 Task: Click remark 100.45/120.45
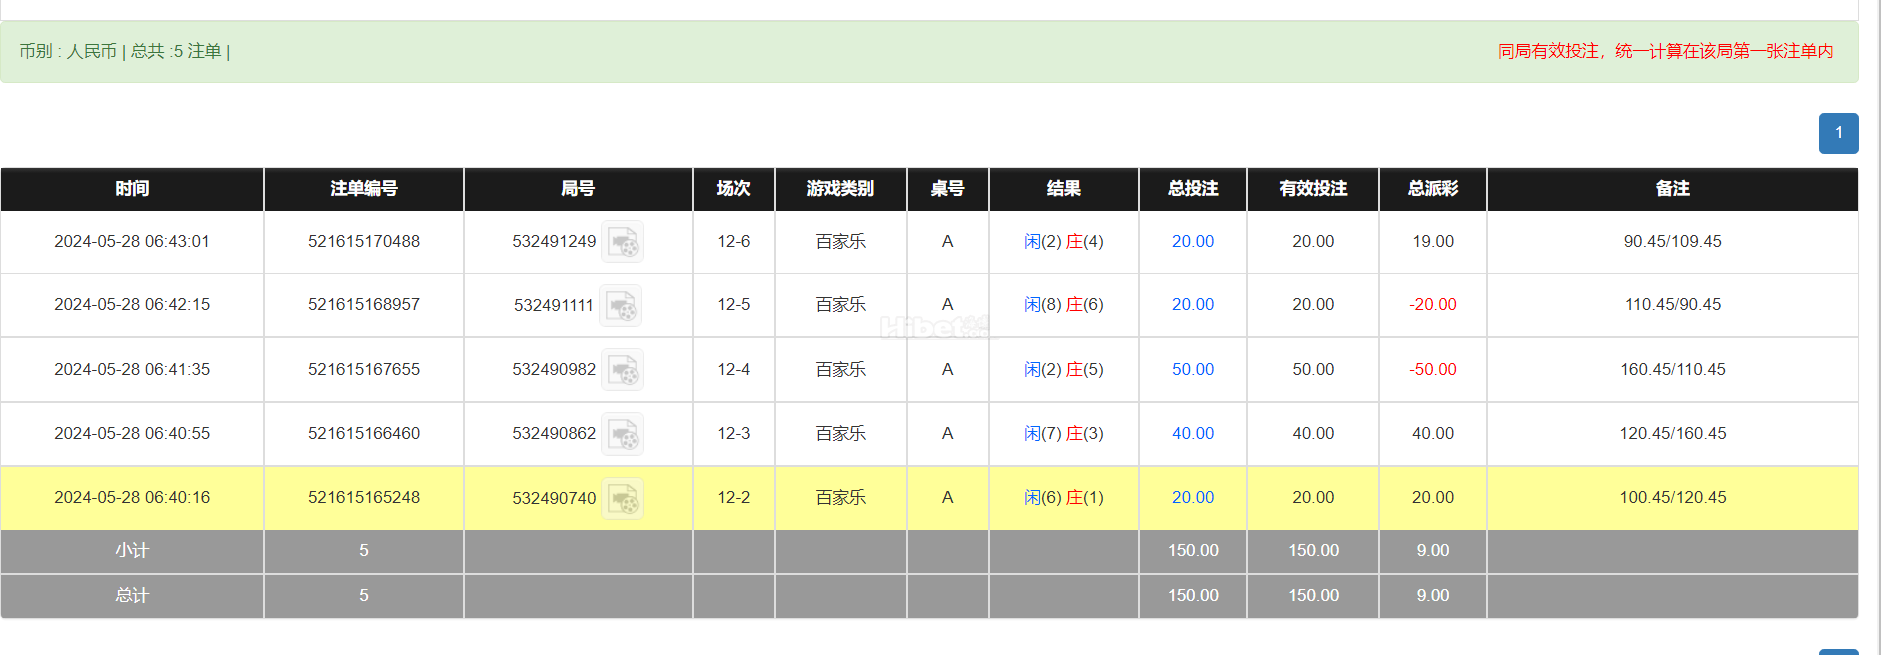tap(1673, 498)
